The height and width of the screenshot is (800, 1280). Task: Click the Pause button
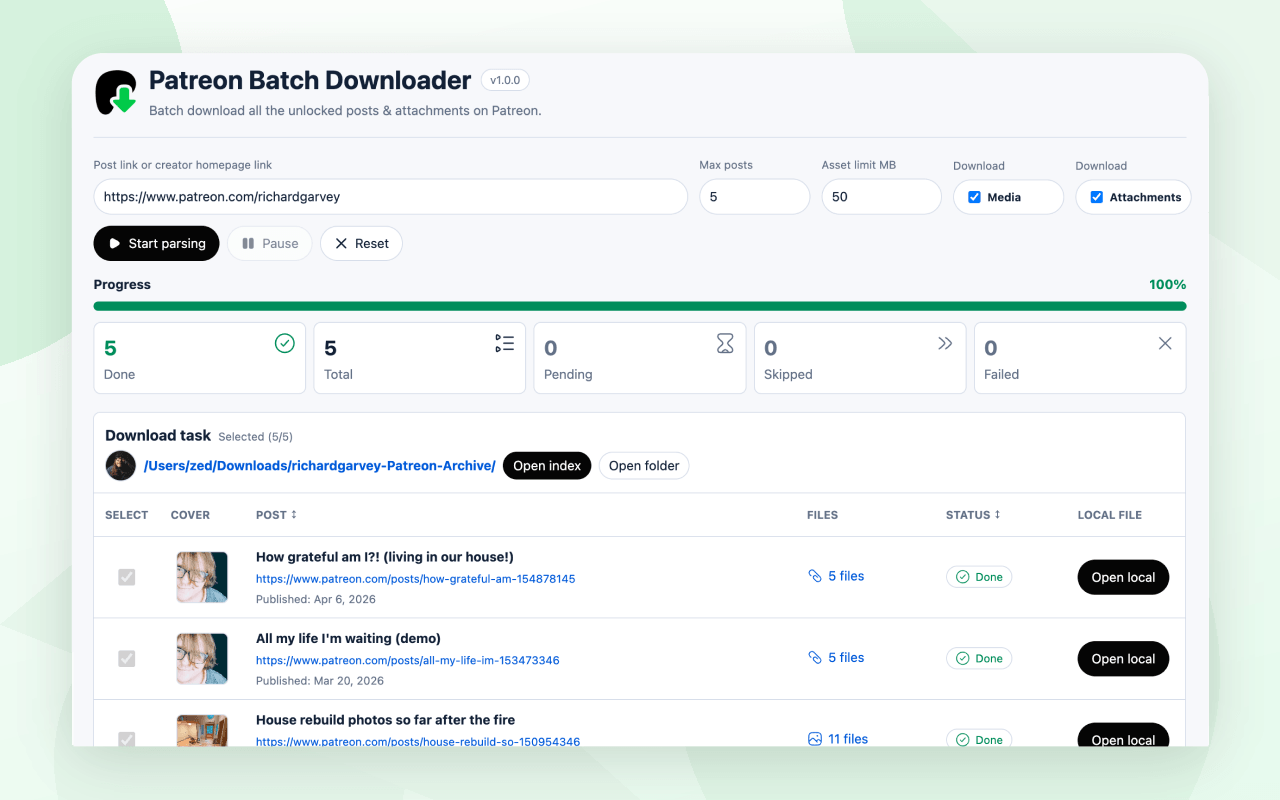pyautogui.click(x=270, y=243)
